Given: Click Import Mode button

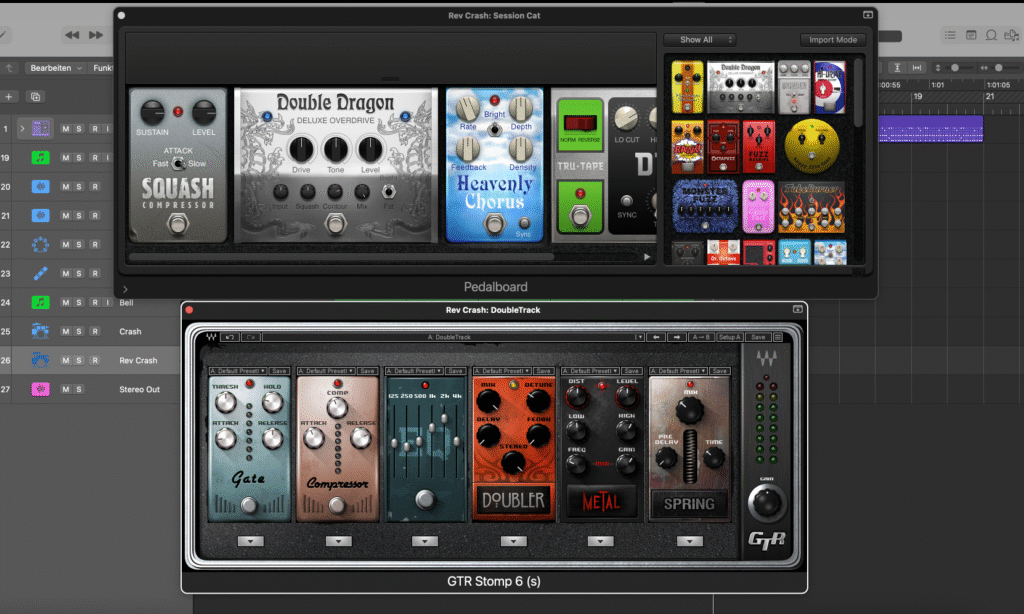Looking at the screenshot, I should [x=833, y=40].
